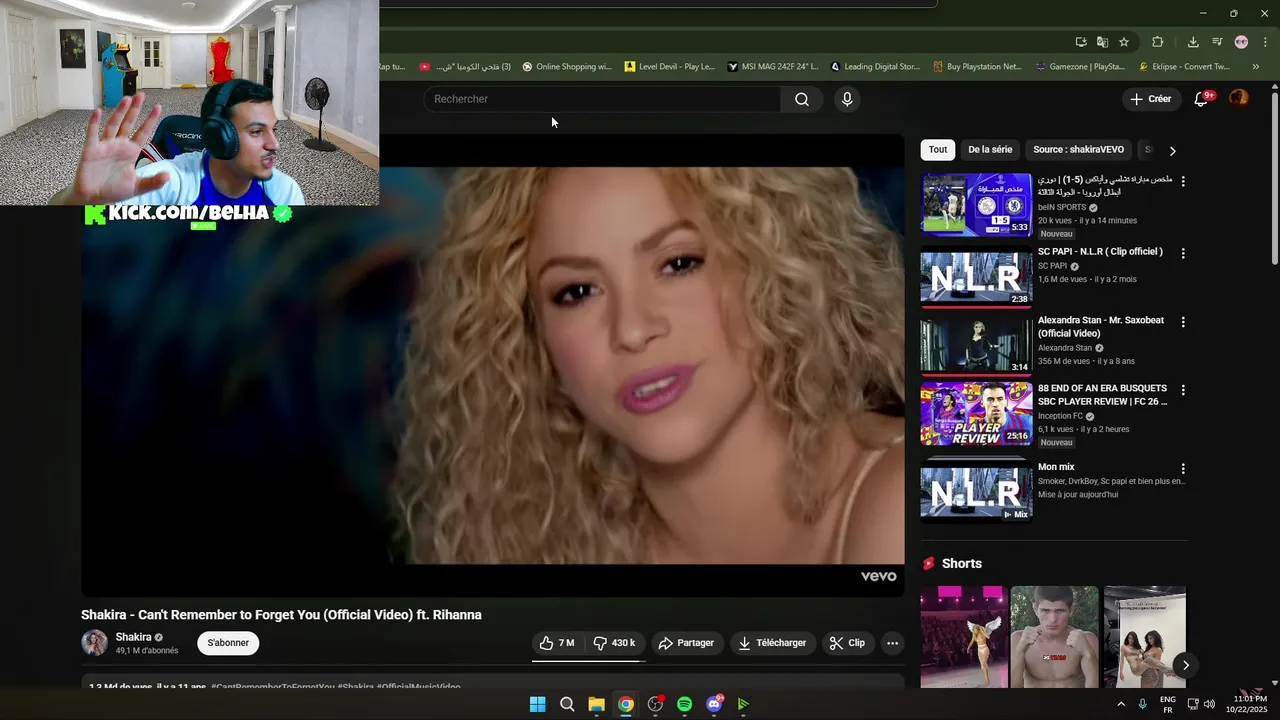Click the Shakira video player
This screenshot has width=1280, height=720.
pyautogui.click(x=493, y=365)
